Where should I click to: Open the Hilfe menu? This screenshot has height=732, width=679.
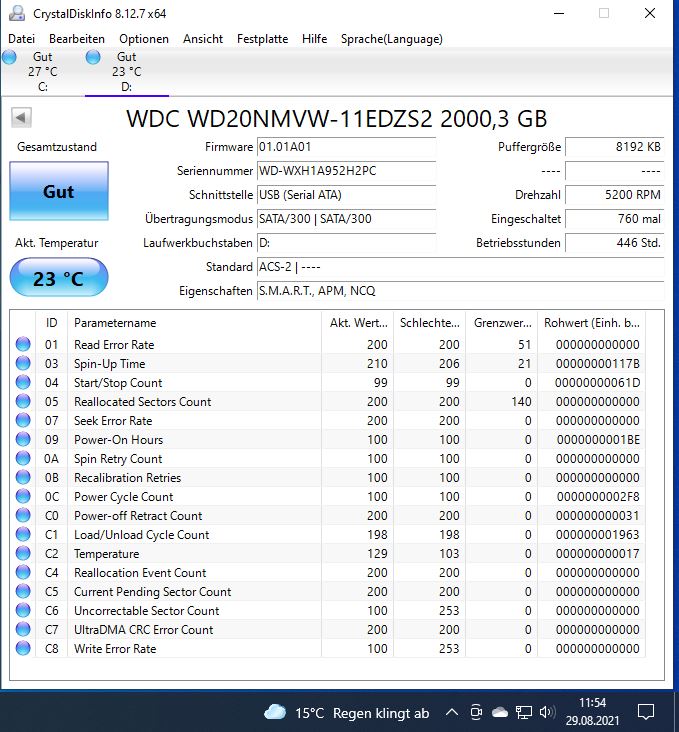(314, 39)
